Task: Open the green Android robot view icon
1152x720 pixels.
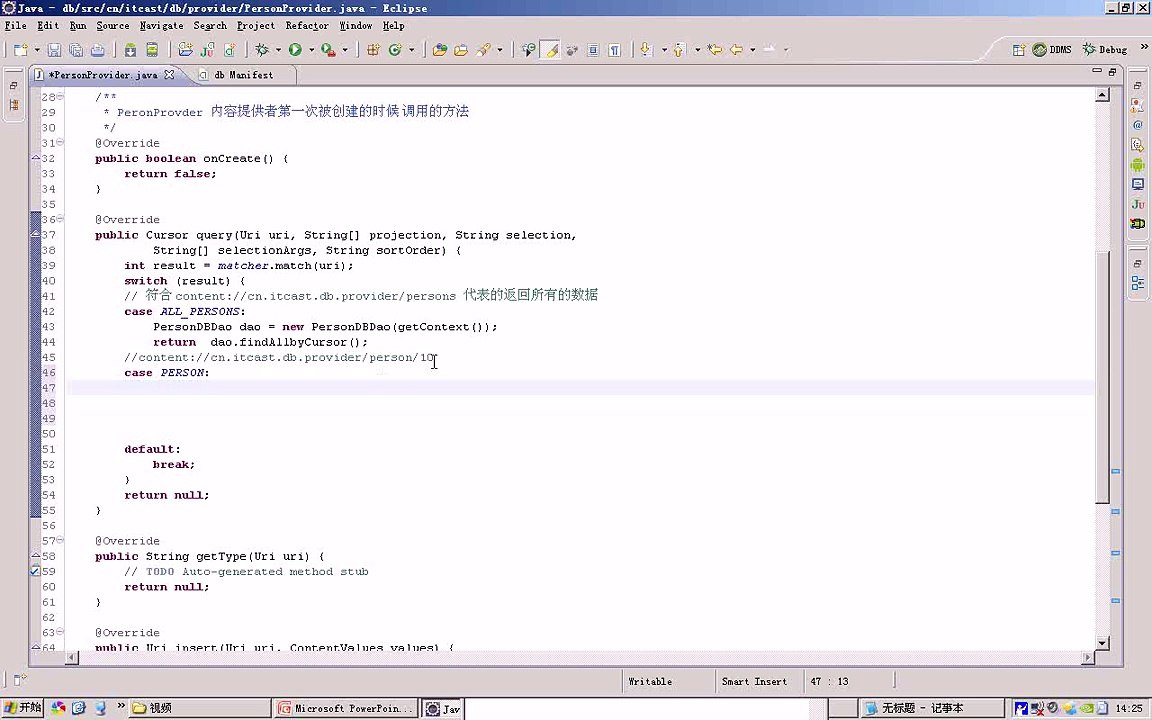Action: pos(1137,165)
